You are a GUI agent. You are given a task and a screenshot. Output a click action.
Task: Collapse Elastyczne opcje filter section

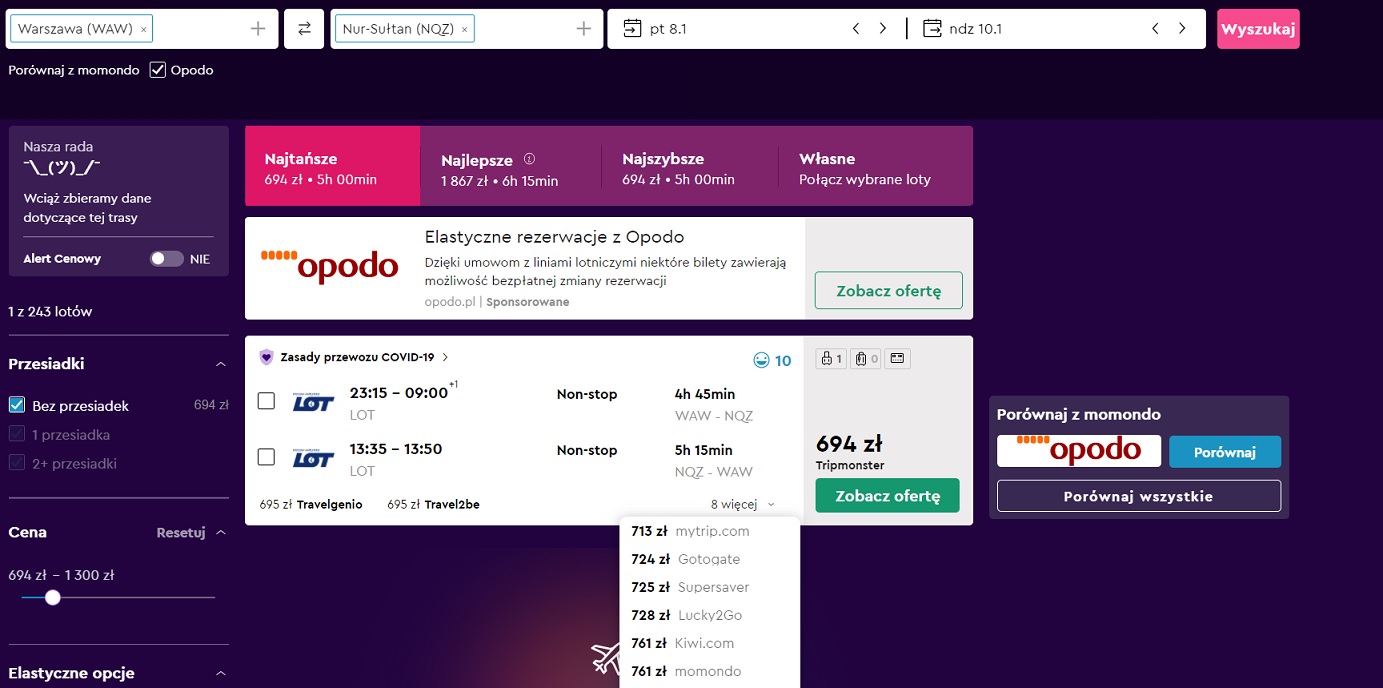tap(221, 673)
